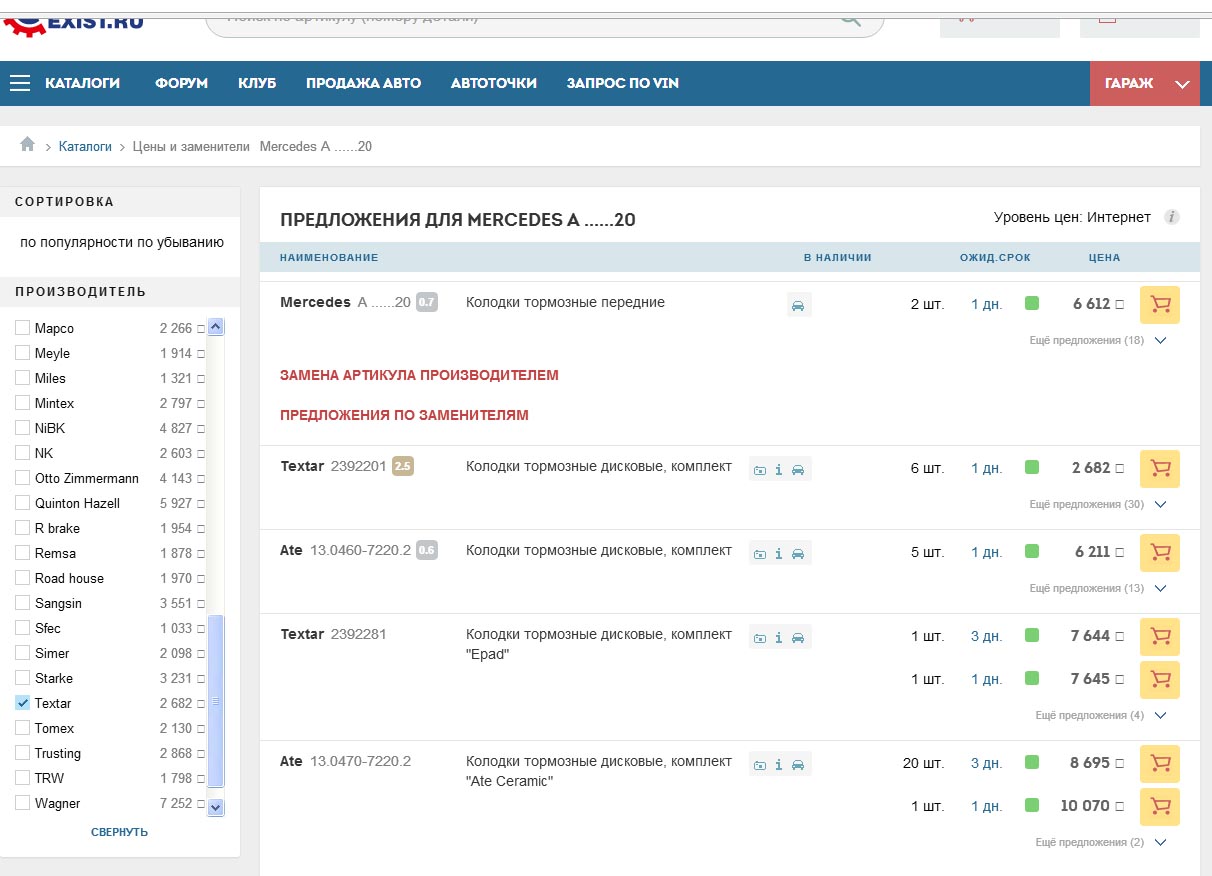
Task: Check the TRW manufacturer checkbox
Action: click(22, 778)
